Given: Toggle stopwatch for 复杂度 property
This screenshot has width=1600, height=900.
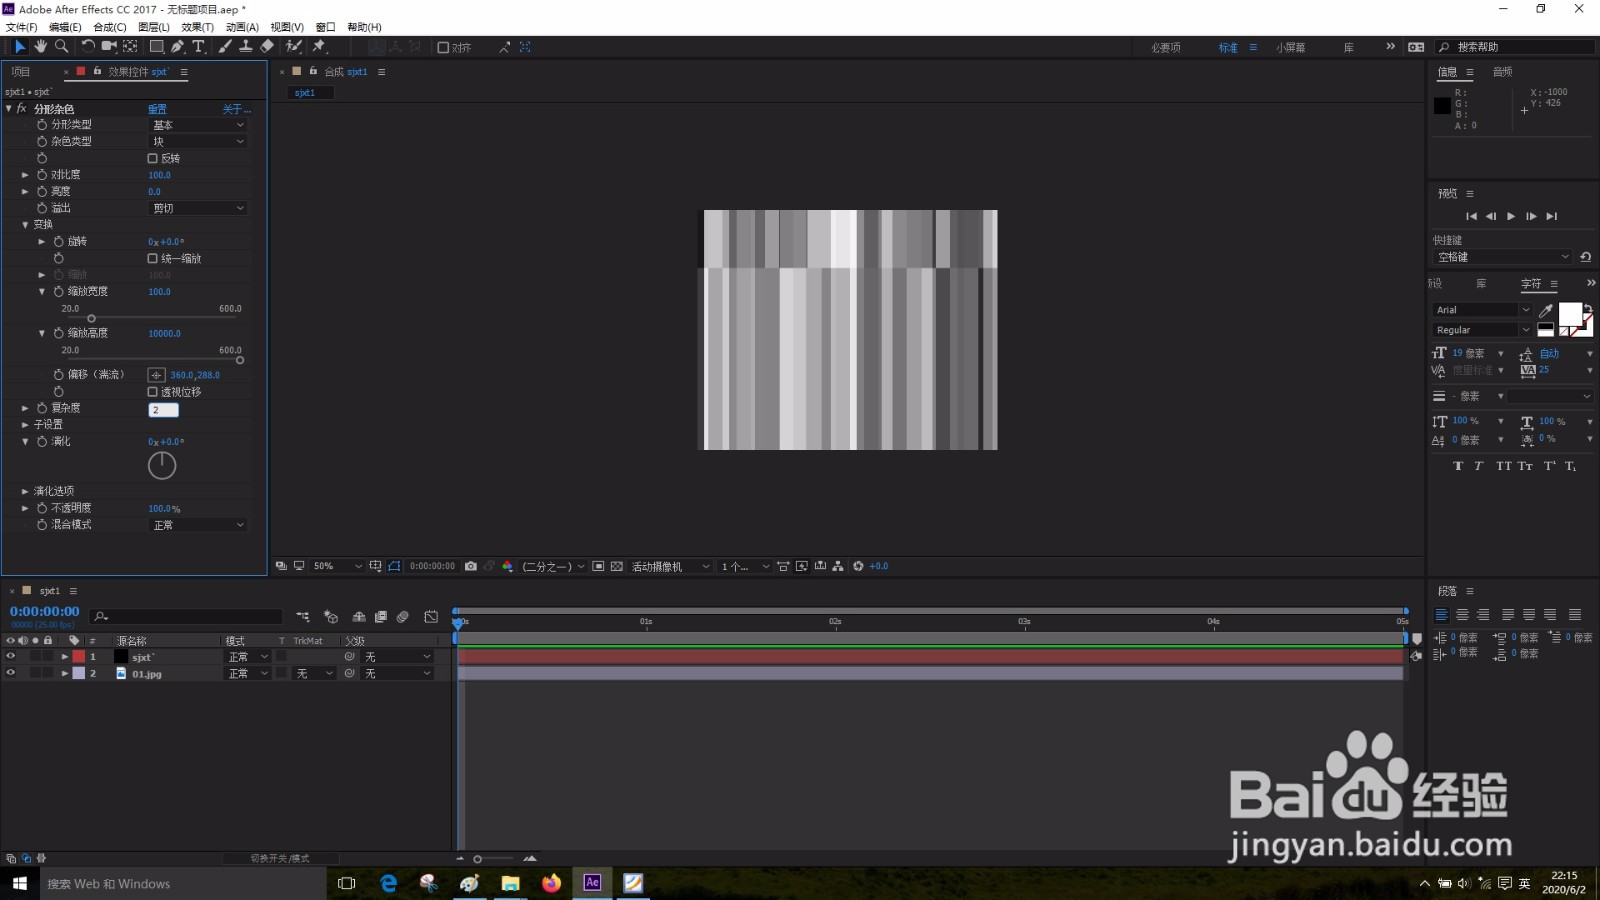Looking at the screenshot, I should pos(42,408).
